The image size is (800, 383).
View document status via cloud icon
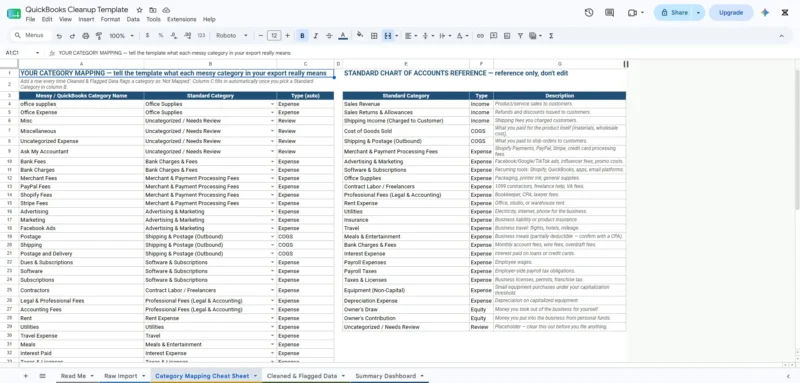(166, 10)
